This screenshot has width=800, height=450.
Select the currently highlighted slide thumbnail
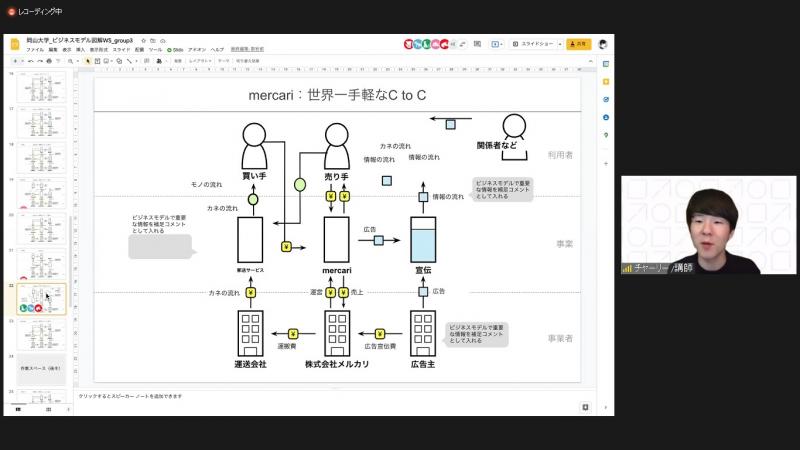click(x=41, y=299)
